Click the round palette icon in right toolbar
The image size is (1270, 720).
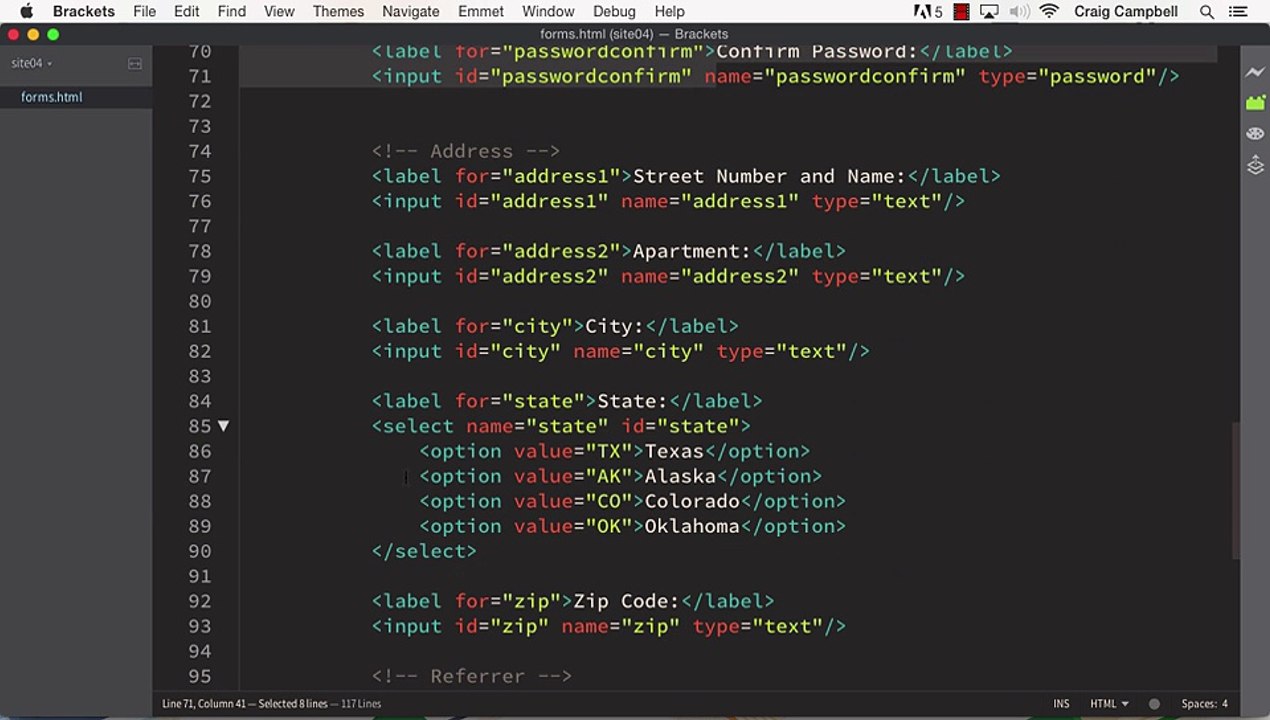(1255, 134)
